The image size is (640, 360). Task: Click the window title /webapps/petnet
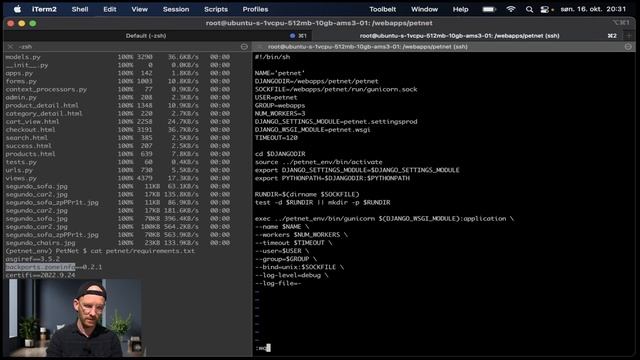click(x=319, y=23)
